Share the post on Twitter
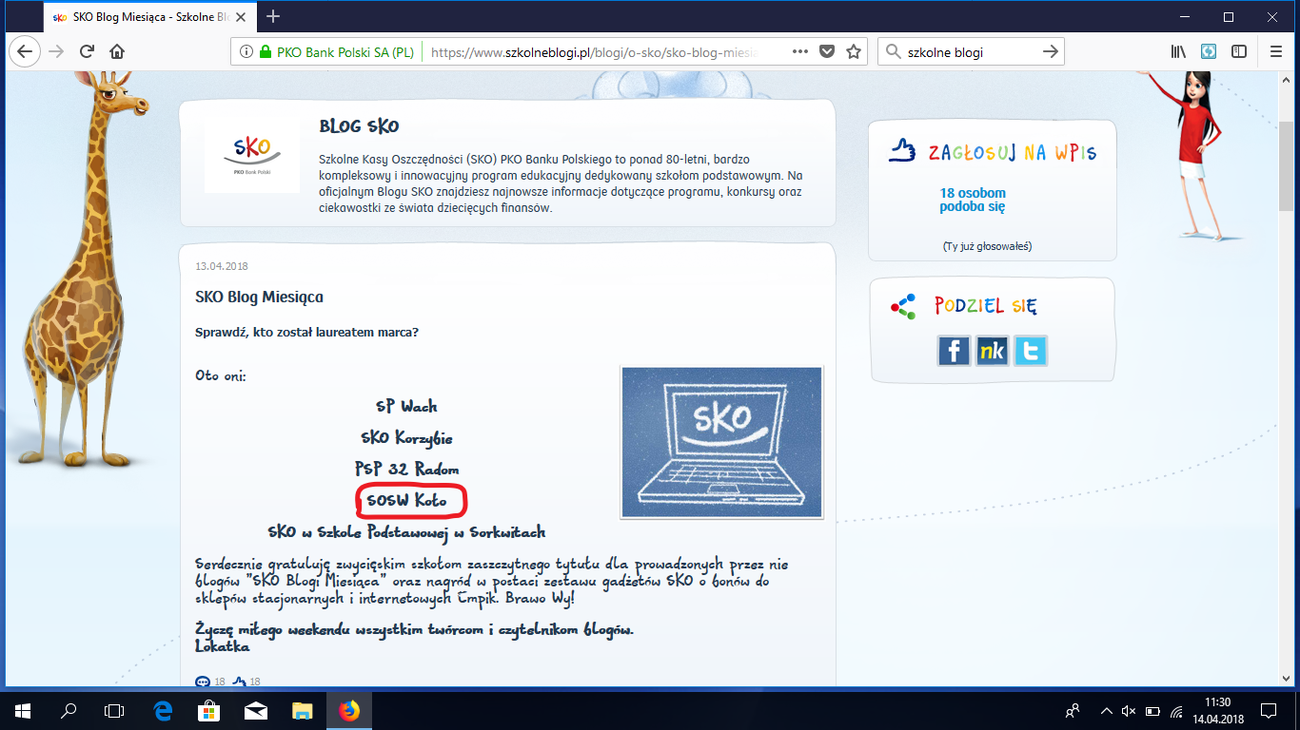This screenshot has height=730, width=1300. (1030, 351)
